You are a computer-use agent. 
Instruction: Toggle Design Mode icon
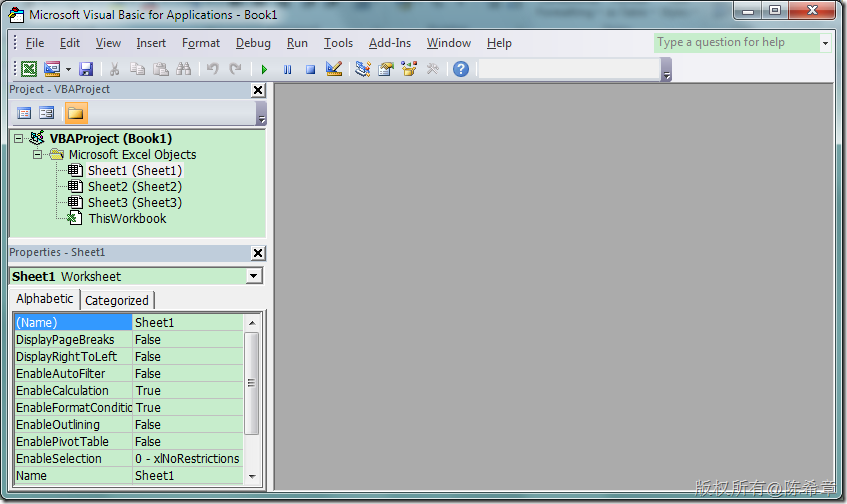(334, 69)
